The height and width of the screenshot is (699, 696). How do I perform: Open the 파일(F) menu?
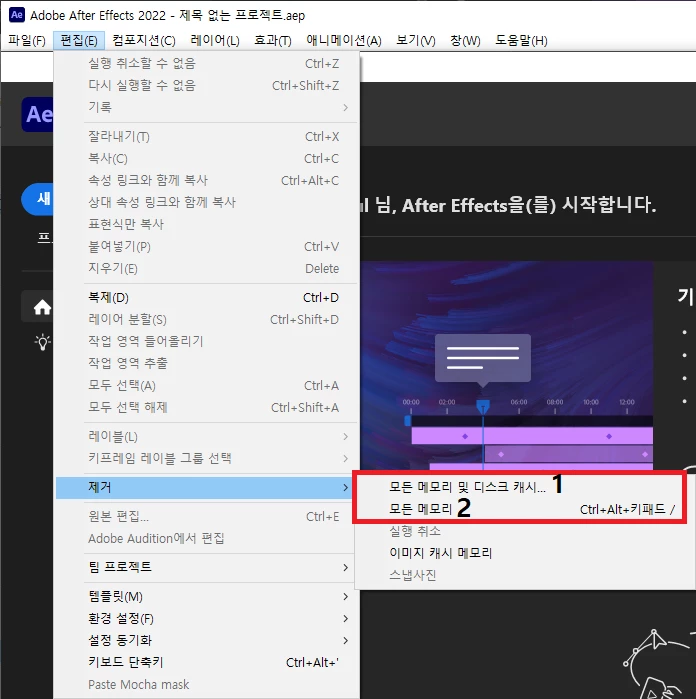coord(27,41)
